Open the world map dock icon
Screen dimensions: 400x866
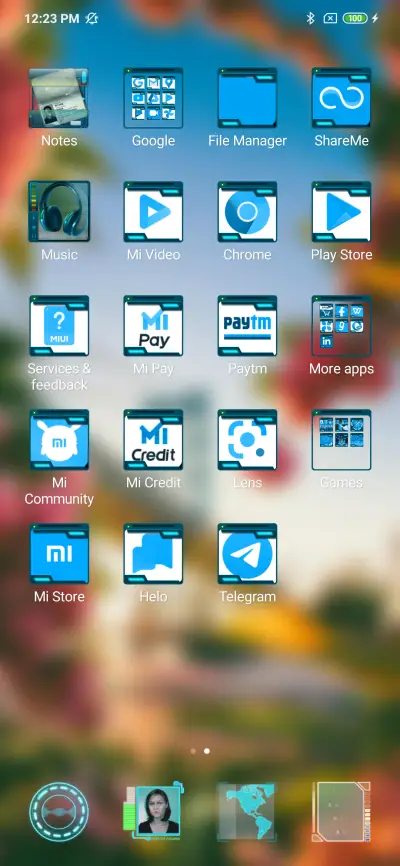click(x=247, y=811)
